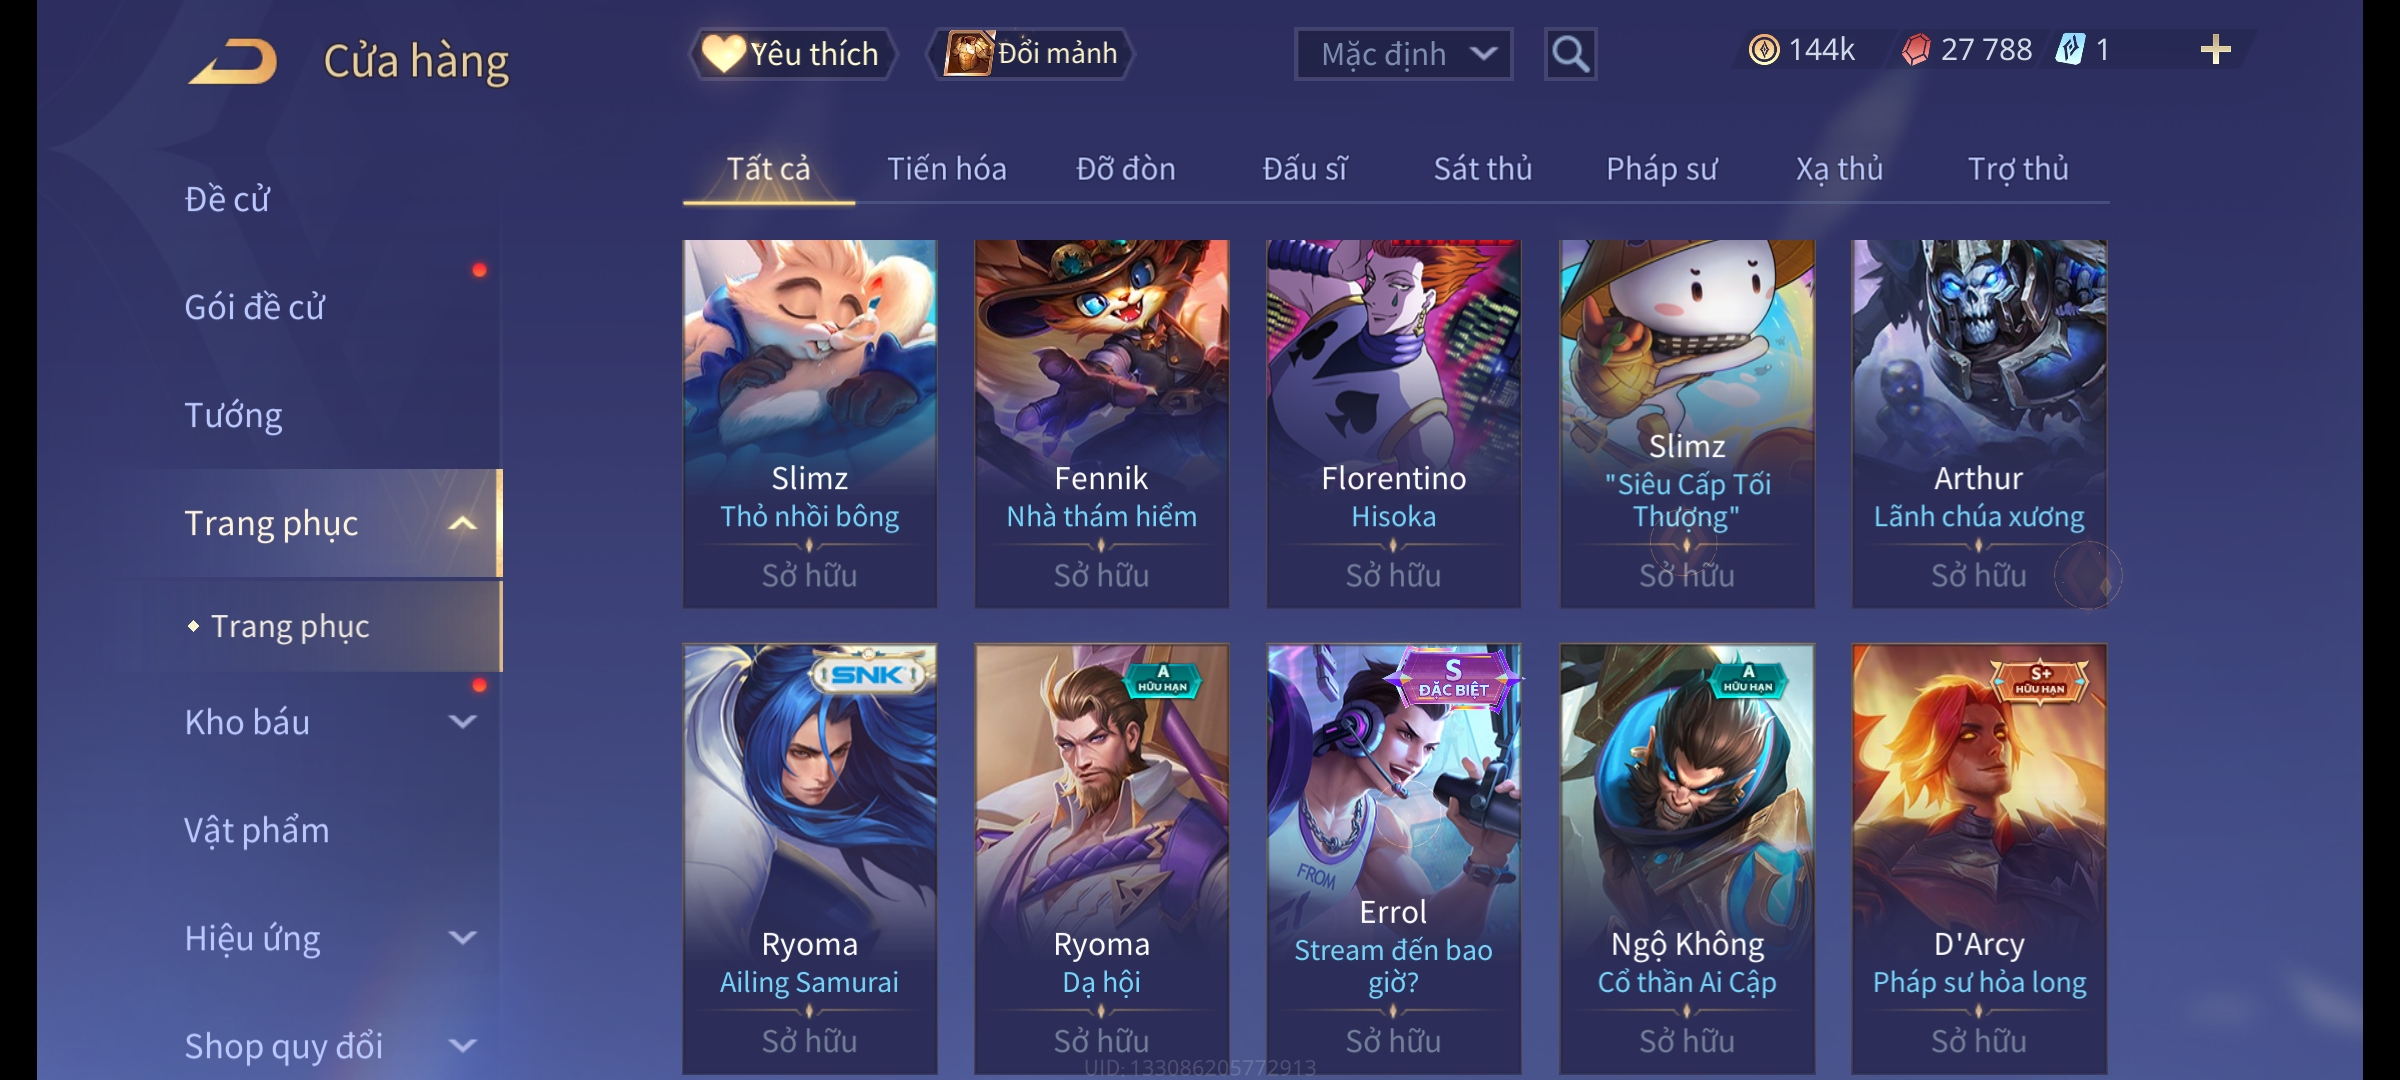Open the search magnifier icon

tap(1570, 54)
